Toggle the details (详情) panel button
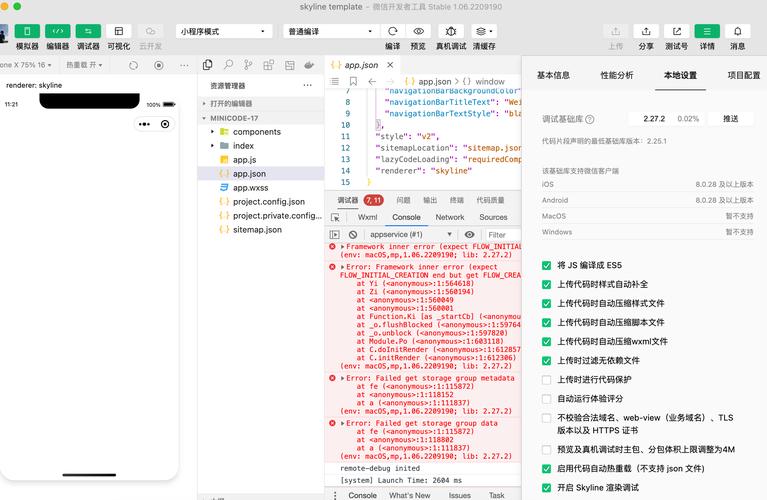The width and height of the screenshot is (767, 500). coord(707,31)
